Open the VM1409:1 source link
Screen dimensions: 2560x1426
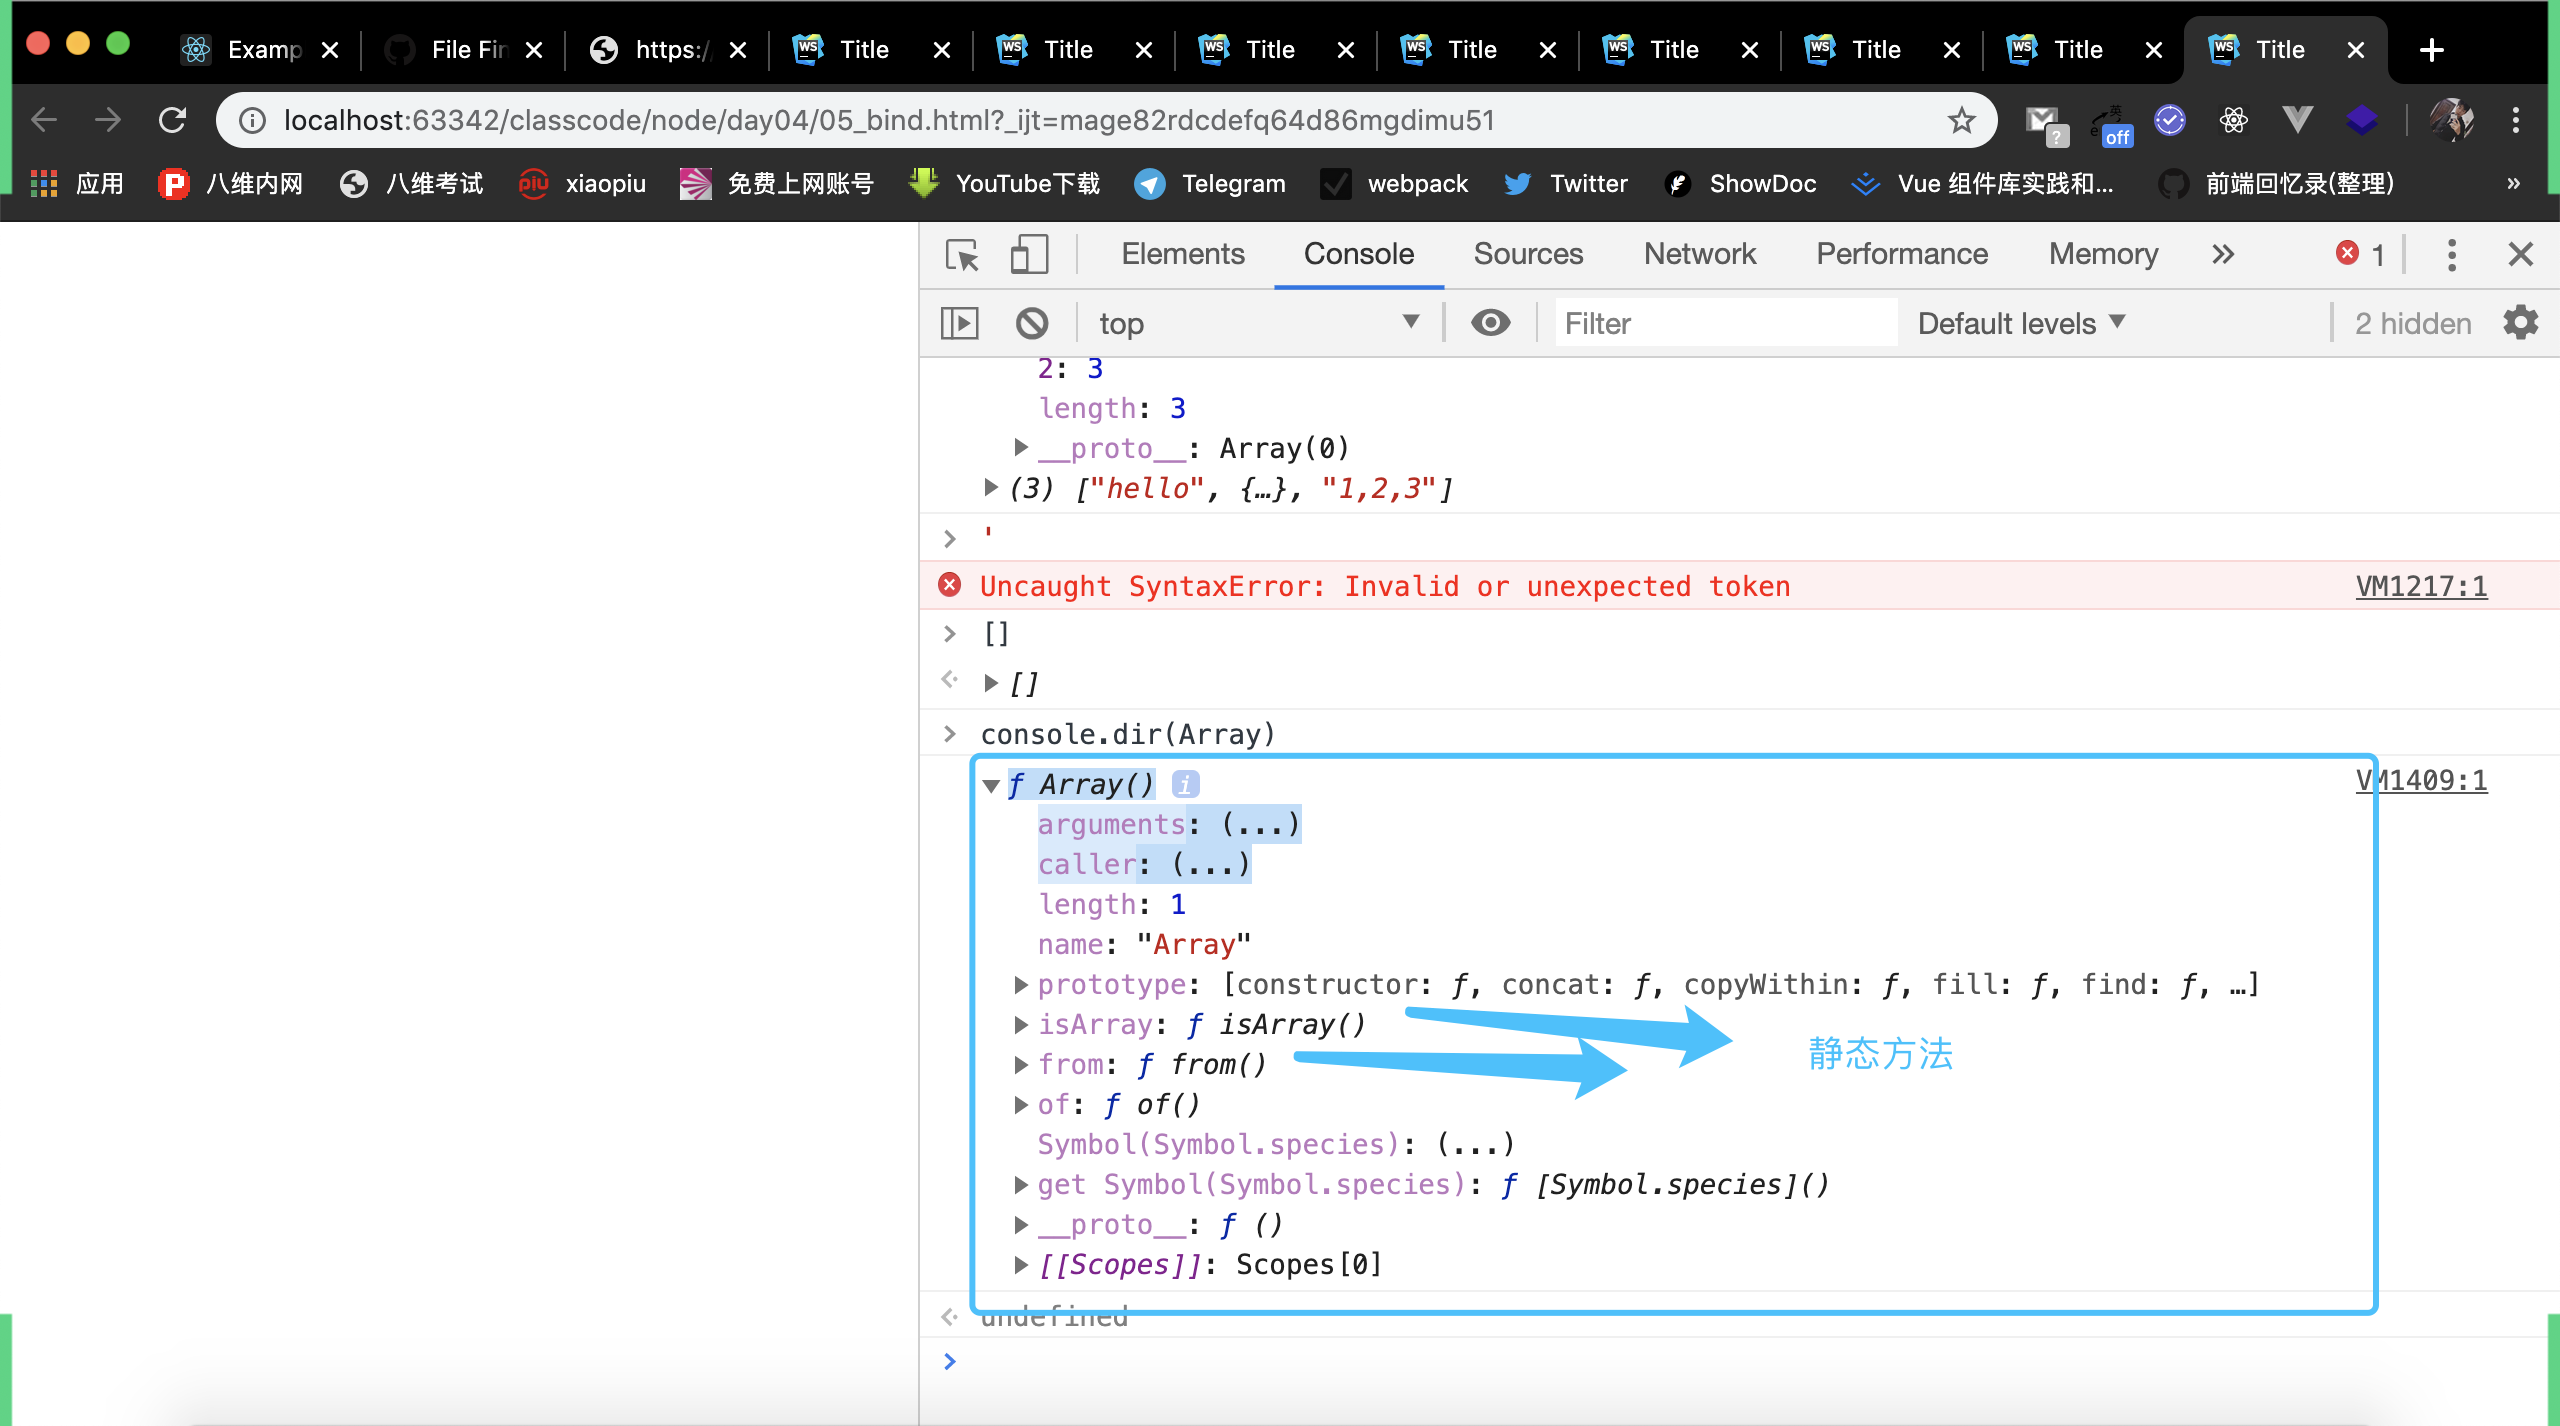point(2420,780)
